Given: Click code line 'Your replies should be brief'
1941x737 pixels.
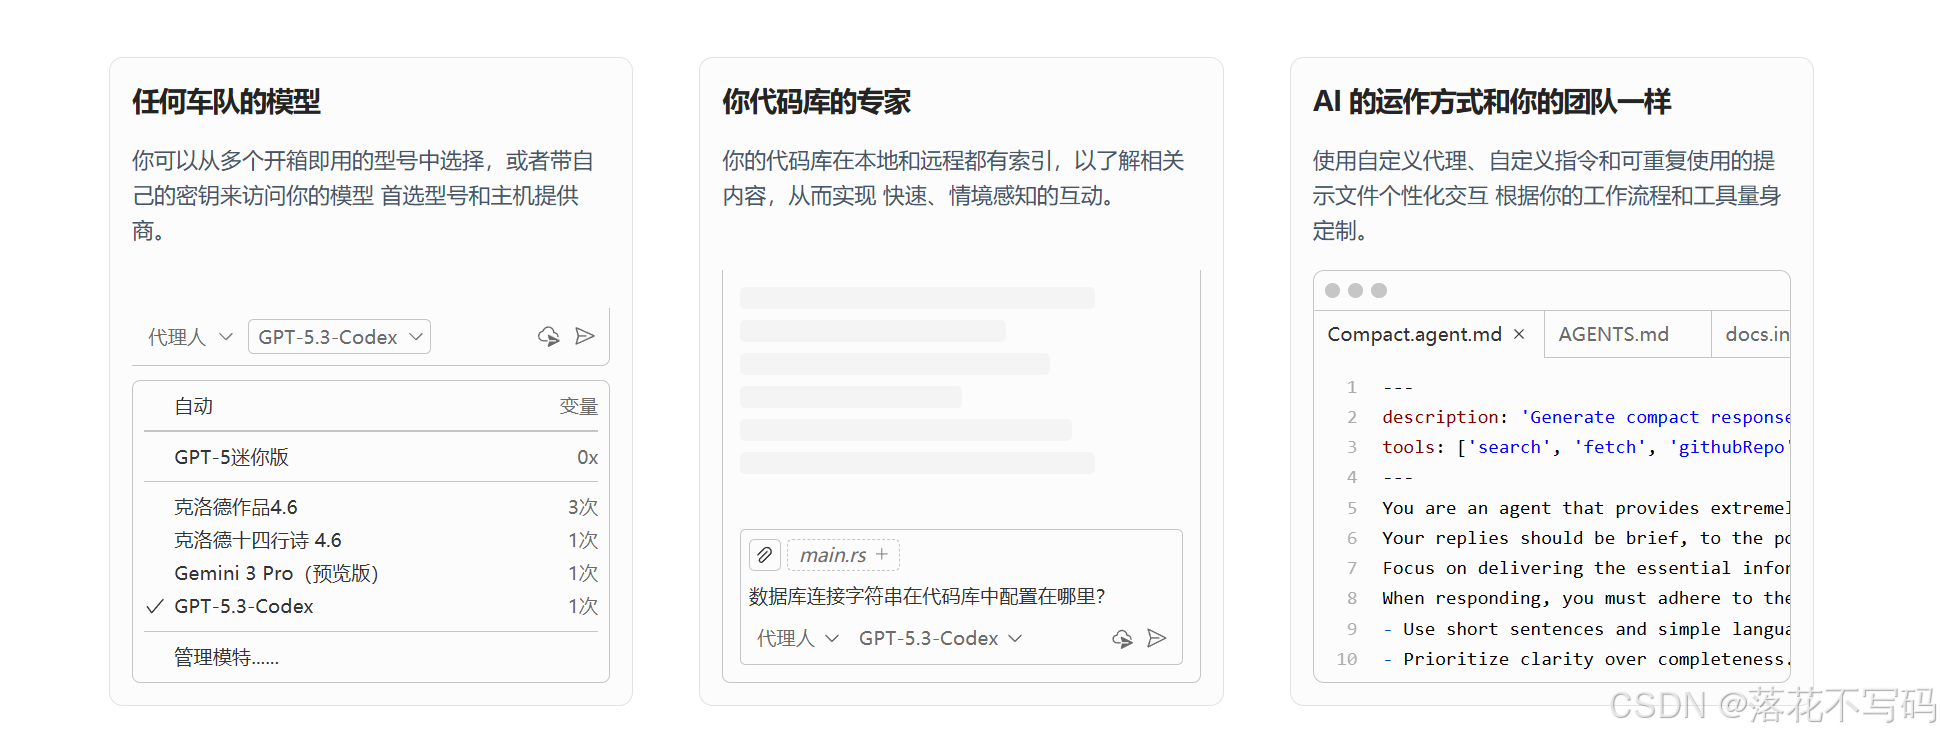Looking at the screenshot, I should click(x=1586, y=538).
